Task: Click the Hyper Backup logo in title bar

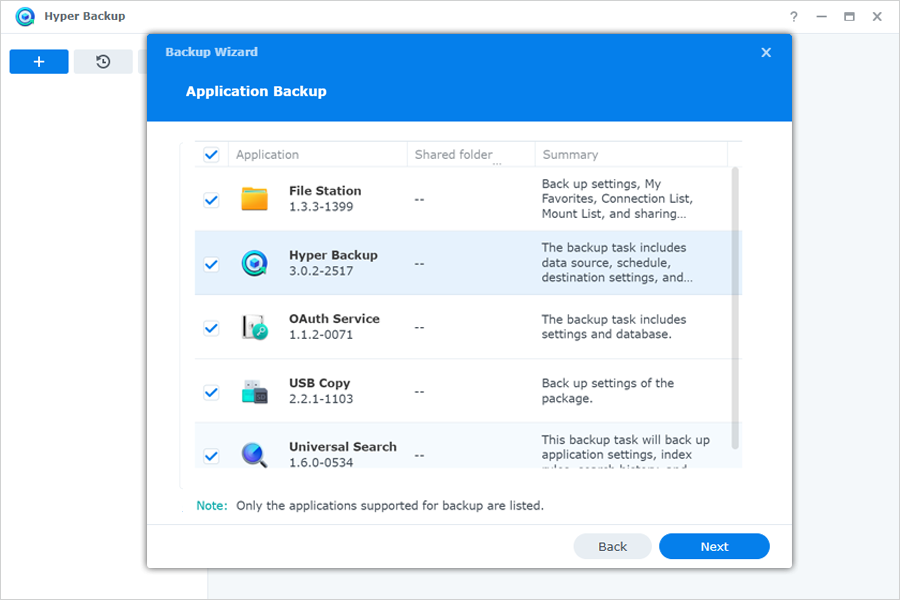Action: (x=25, y=16)
